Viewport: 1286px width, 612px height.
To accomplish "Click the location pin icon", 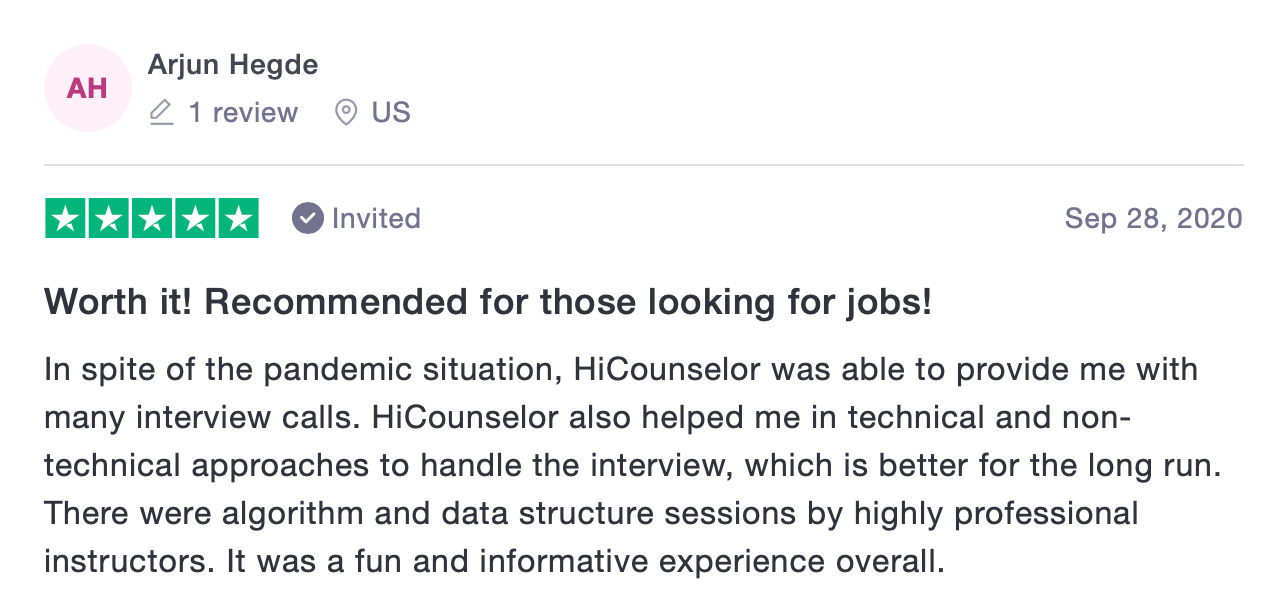I will tap(346, 112).
